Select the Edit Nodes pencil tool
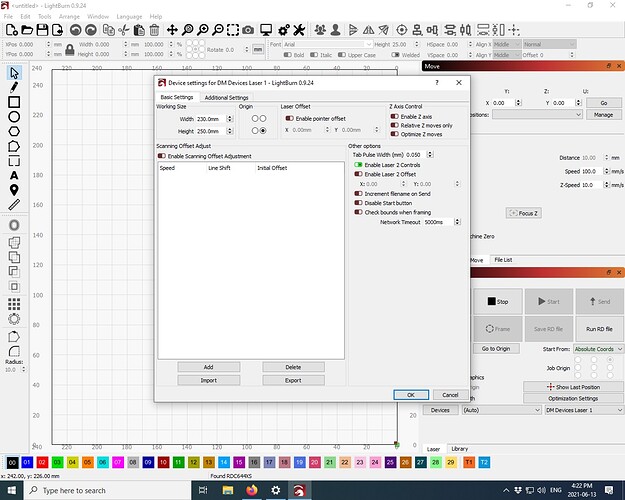Screen dimensions: 625x500 [14, 87]
